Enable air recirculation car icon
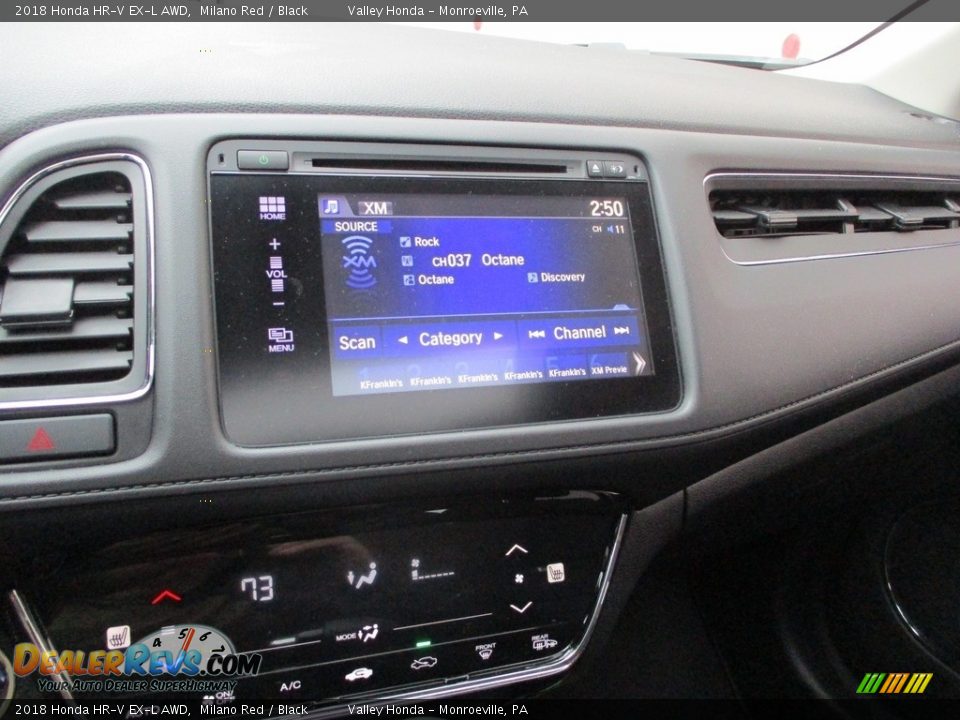The width and height of the screenshot is (960, 720). (x=359, y=674)
